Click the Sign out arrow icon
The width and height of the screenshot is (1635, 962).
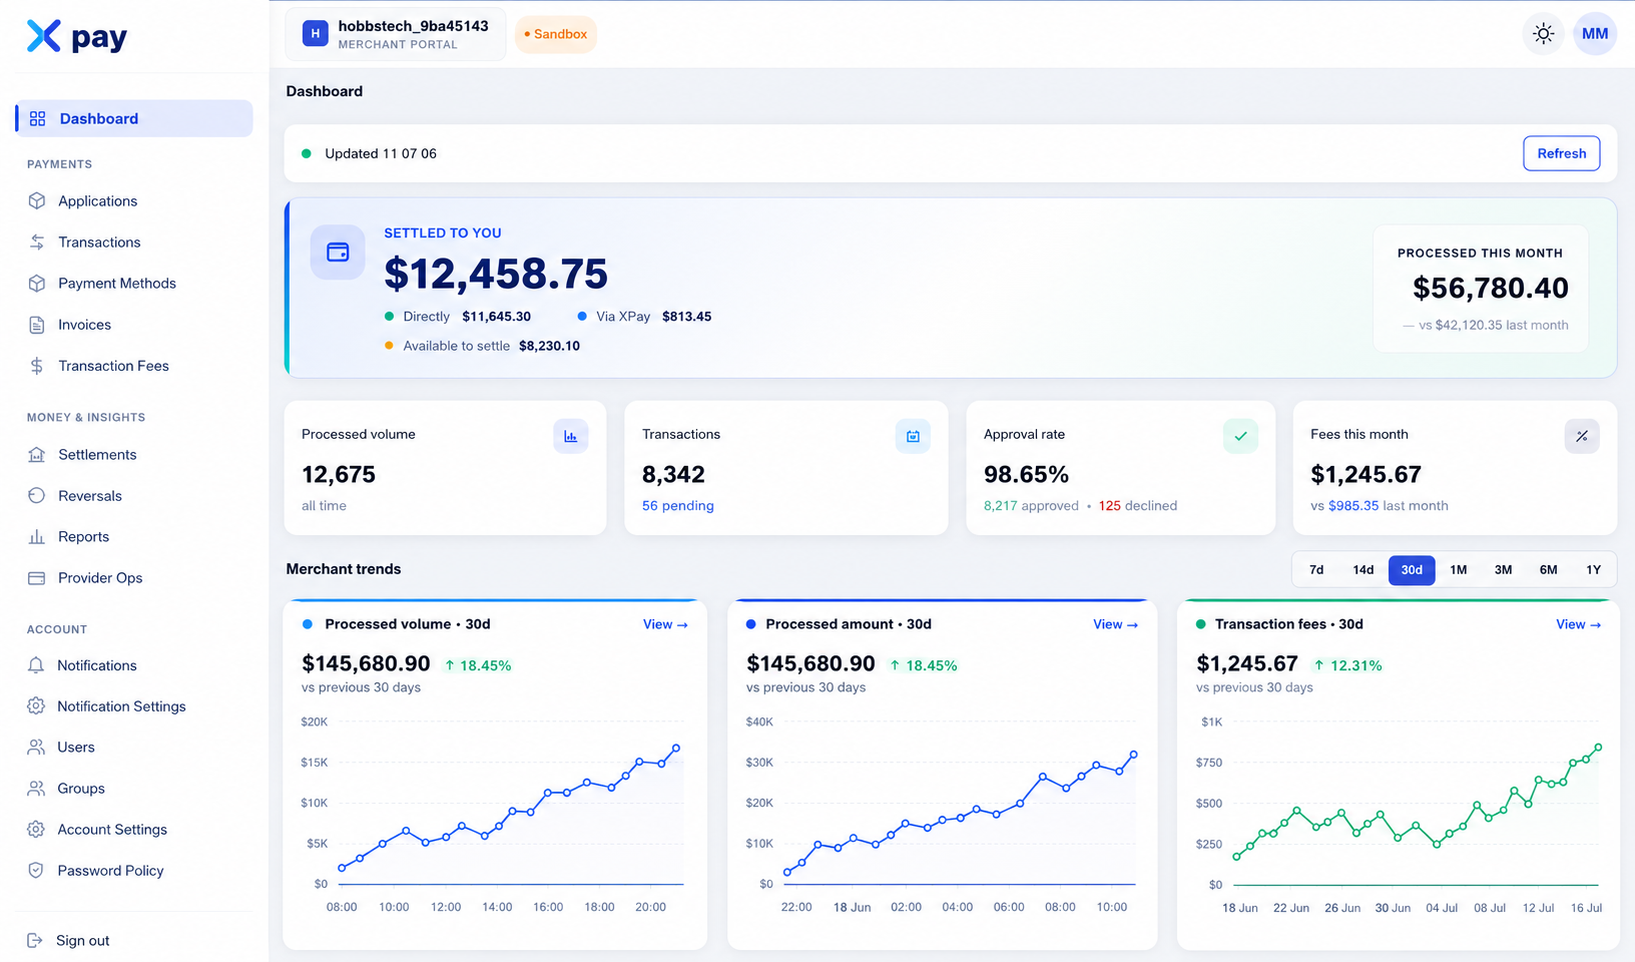[x=35, y=940]
